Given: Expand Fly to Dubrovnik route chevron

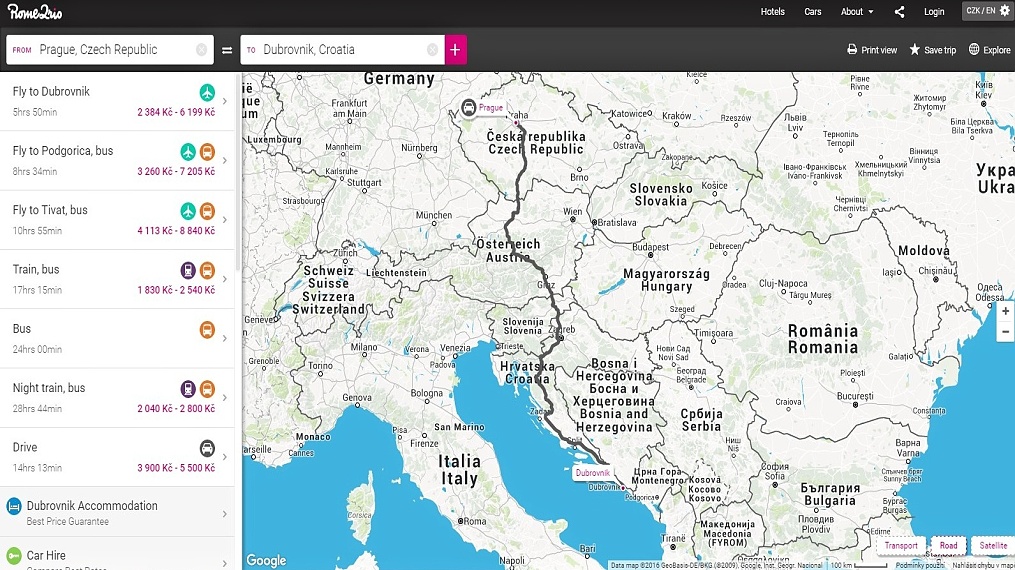Looking at the screenshot, I should point(225,101).
